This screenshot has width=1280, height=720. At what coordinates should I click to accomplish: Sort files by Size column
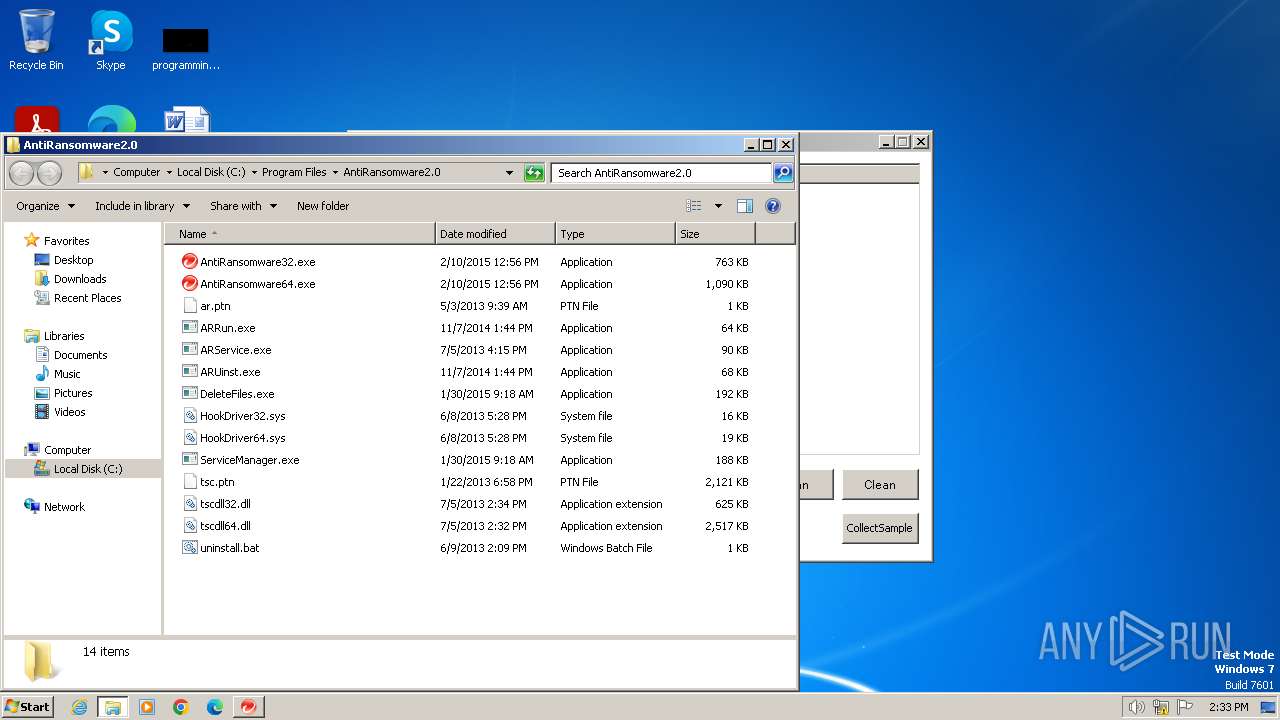click(715, 234)
